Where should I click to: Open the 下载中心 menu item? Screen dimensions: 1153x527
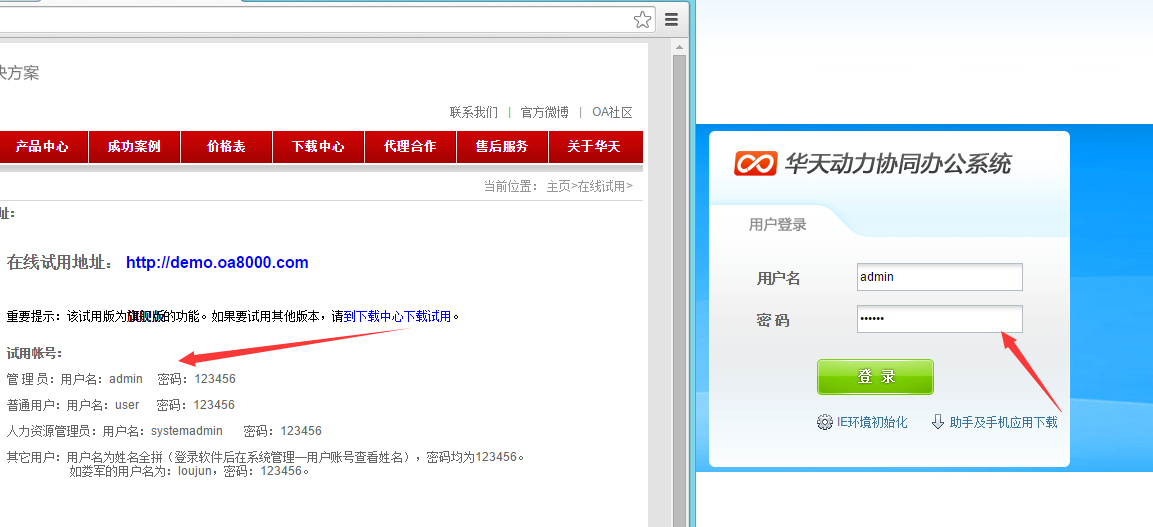point(318,146)
